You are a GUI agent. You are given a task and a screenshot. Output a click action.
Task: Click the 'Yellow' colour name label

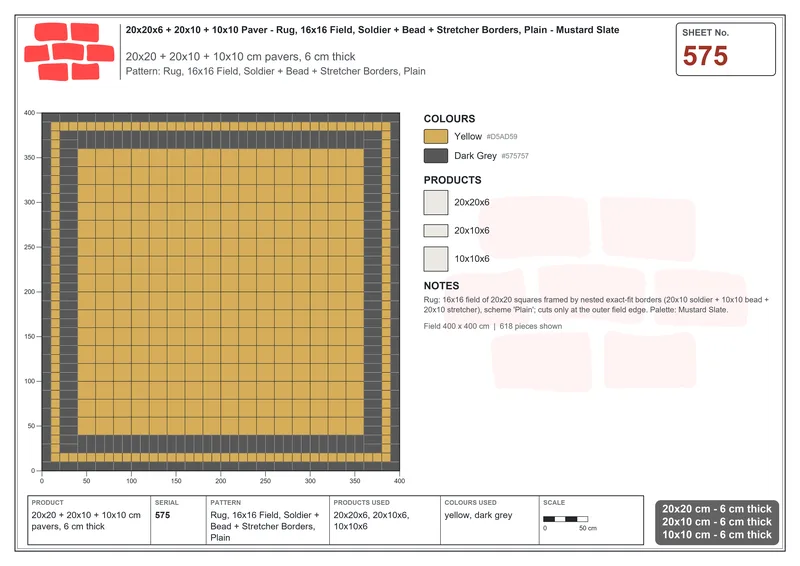[x=468, y=136]
